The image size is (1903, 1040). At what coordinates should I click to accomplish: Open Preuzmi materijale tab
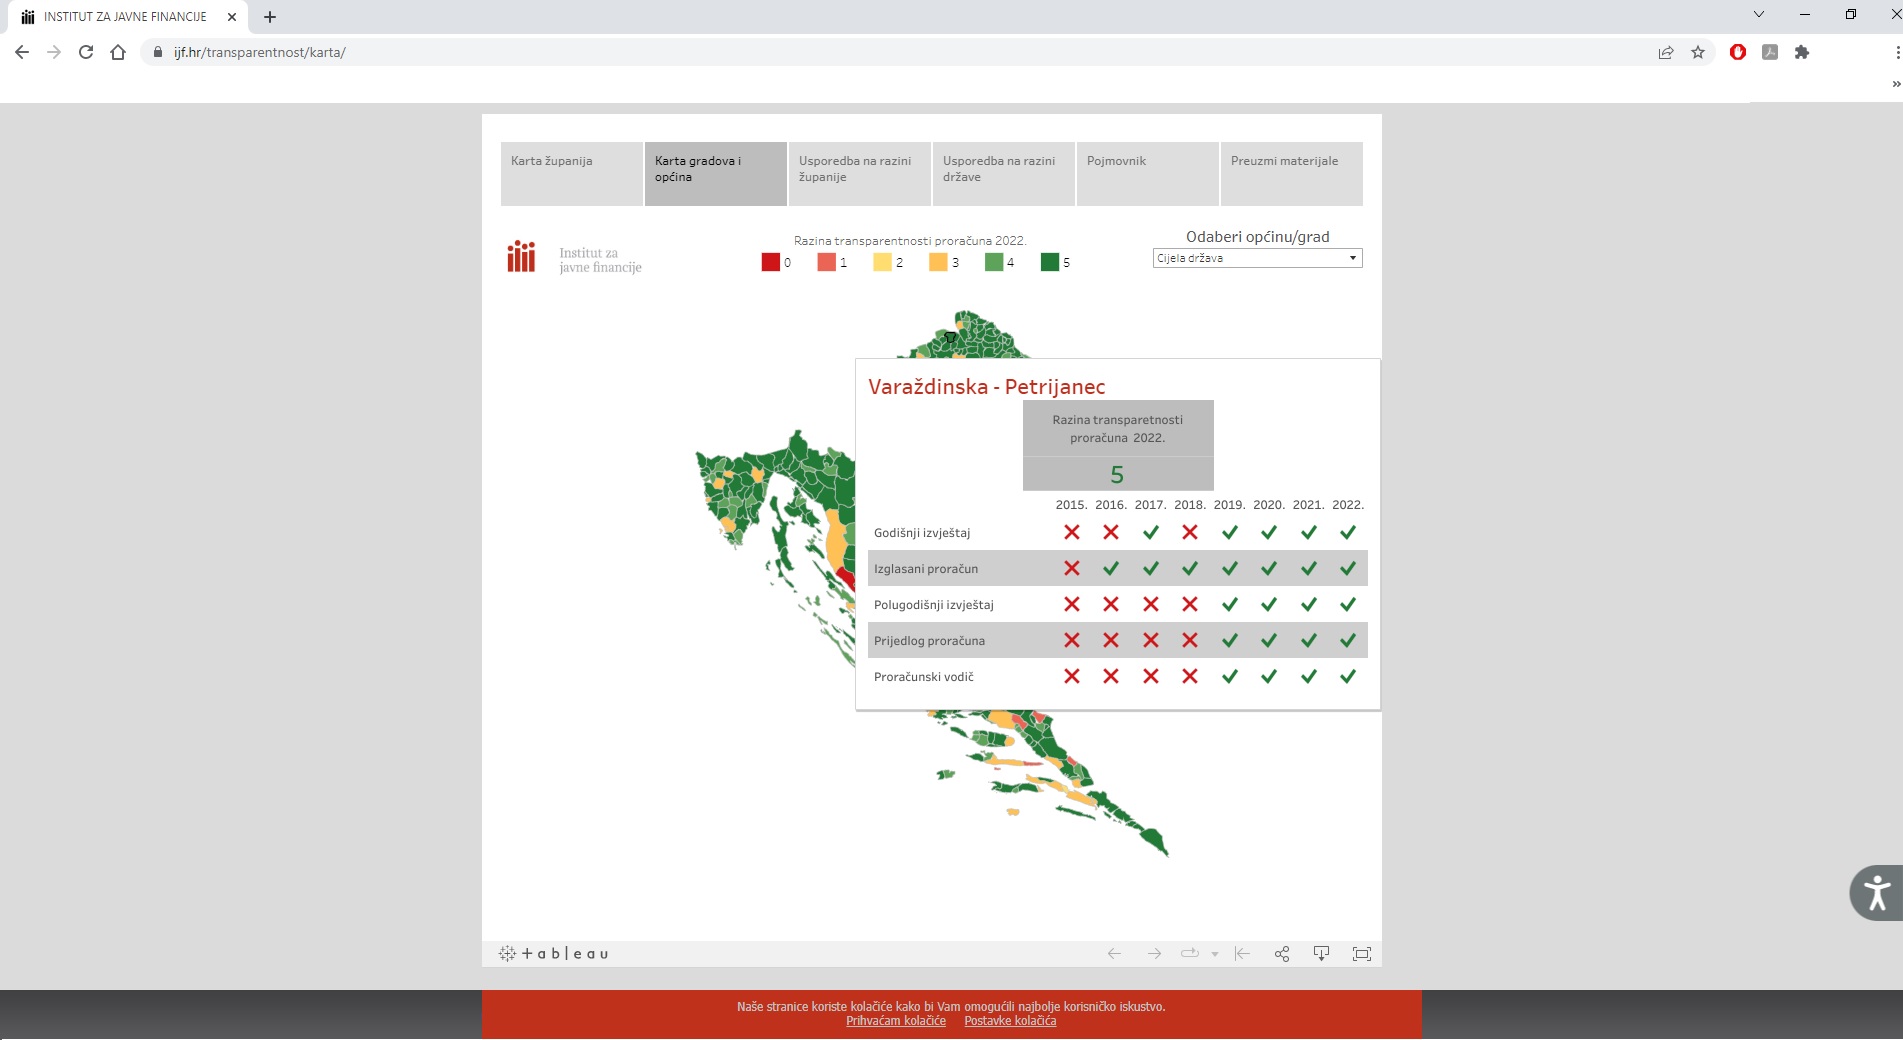1291,174
